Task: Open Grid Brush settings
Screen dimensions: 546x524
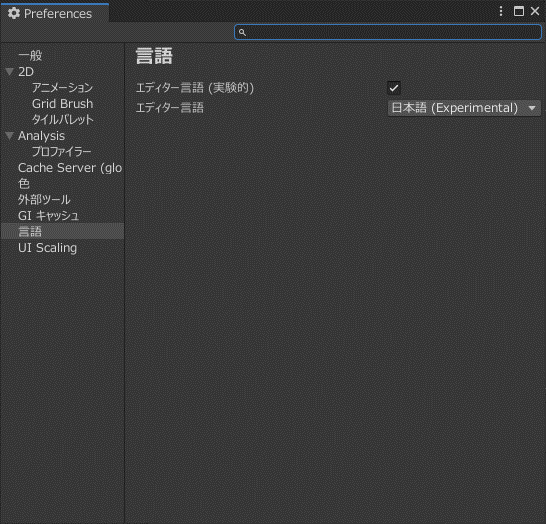Action: [x=62, y=104]
